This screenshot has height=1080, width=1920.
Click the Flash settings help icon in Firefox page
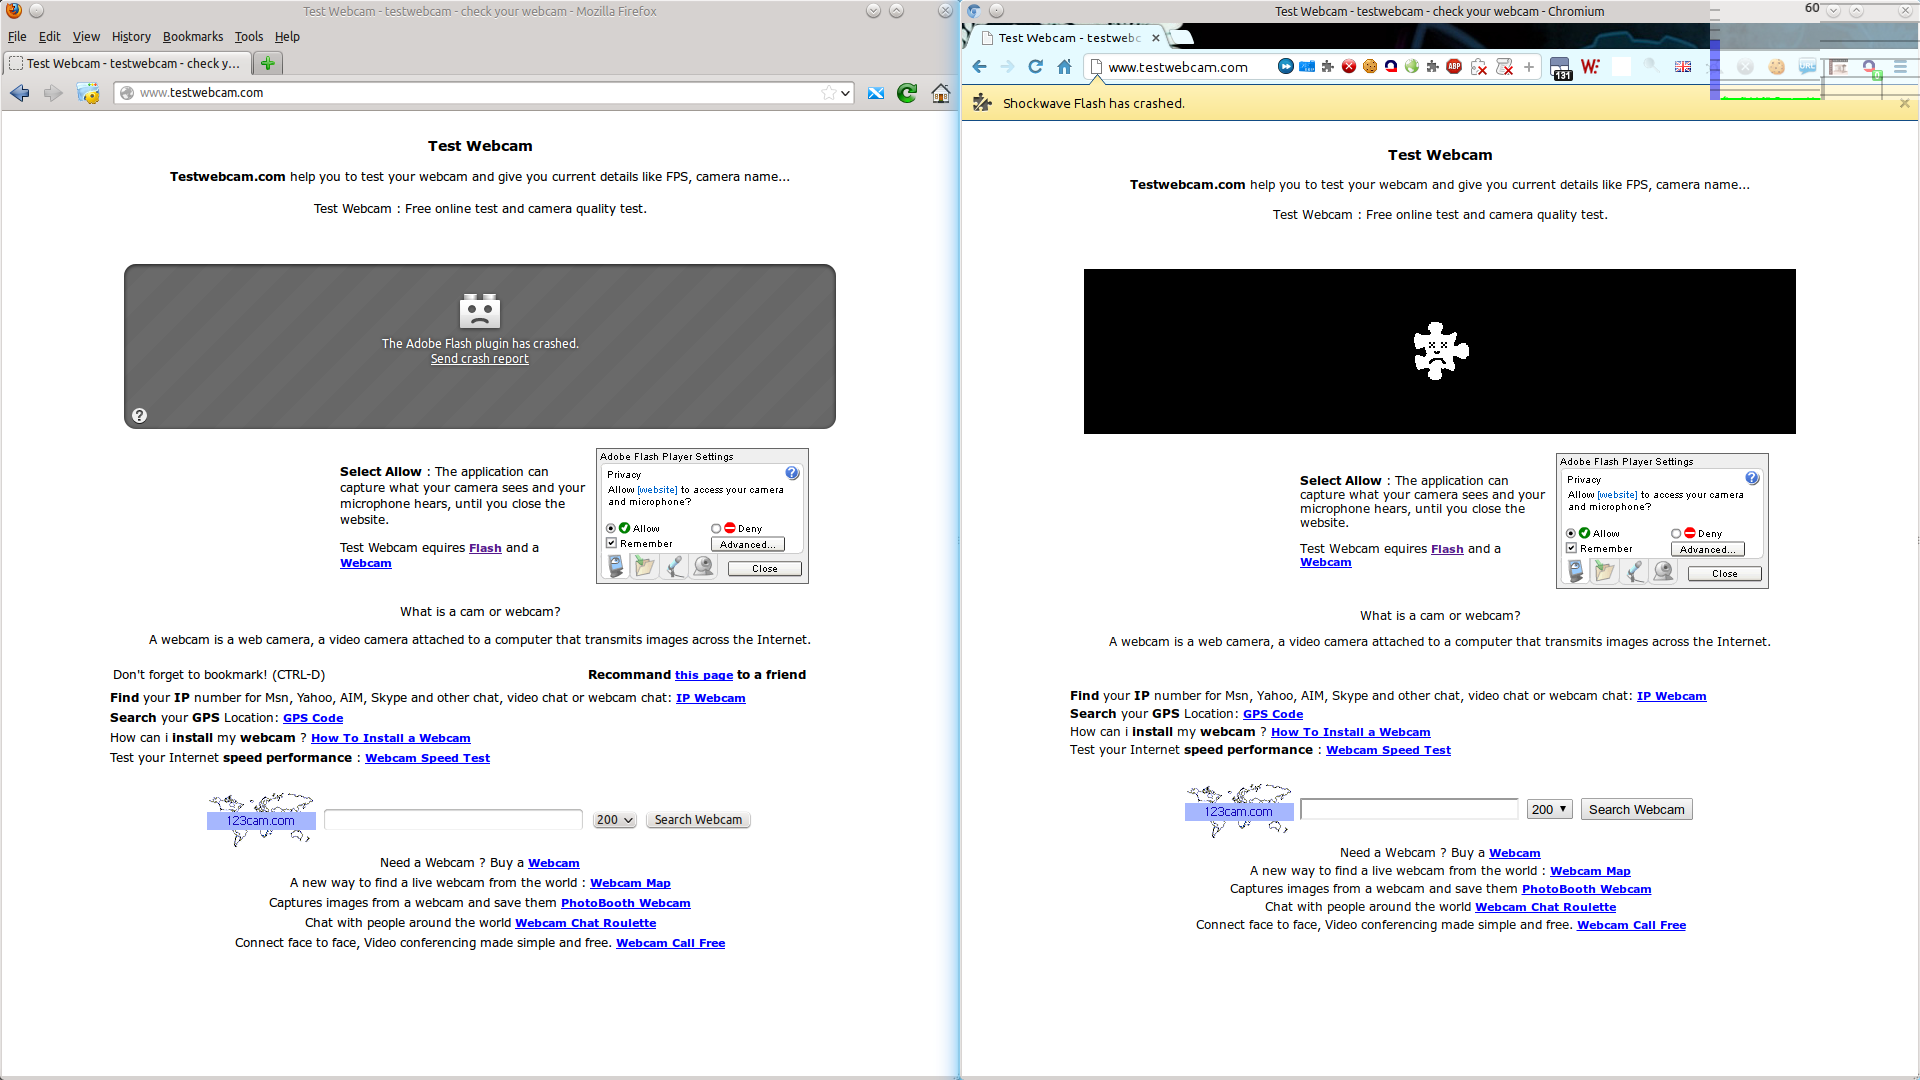pos(792,473)
